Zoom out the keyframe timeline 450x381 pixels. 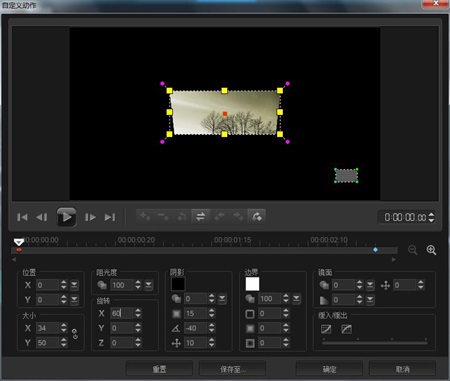[x=413, y=250]
